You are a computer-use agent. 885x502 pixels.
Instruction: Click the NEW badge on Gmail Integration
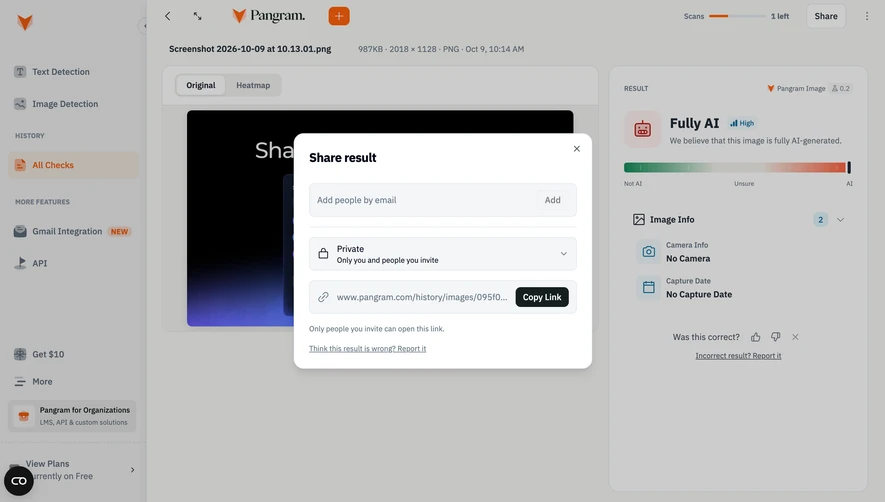[119, 232]
